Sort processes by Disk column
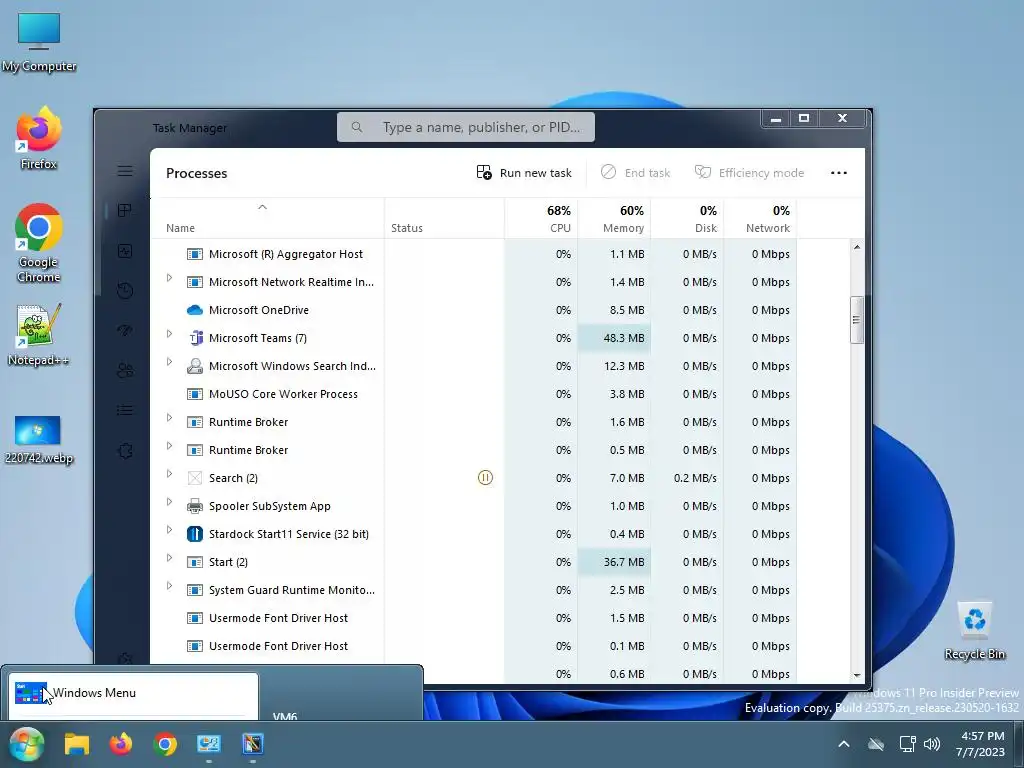This screenshot has height=768, width=1024. point(687,219)
